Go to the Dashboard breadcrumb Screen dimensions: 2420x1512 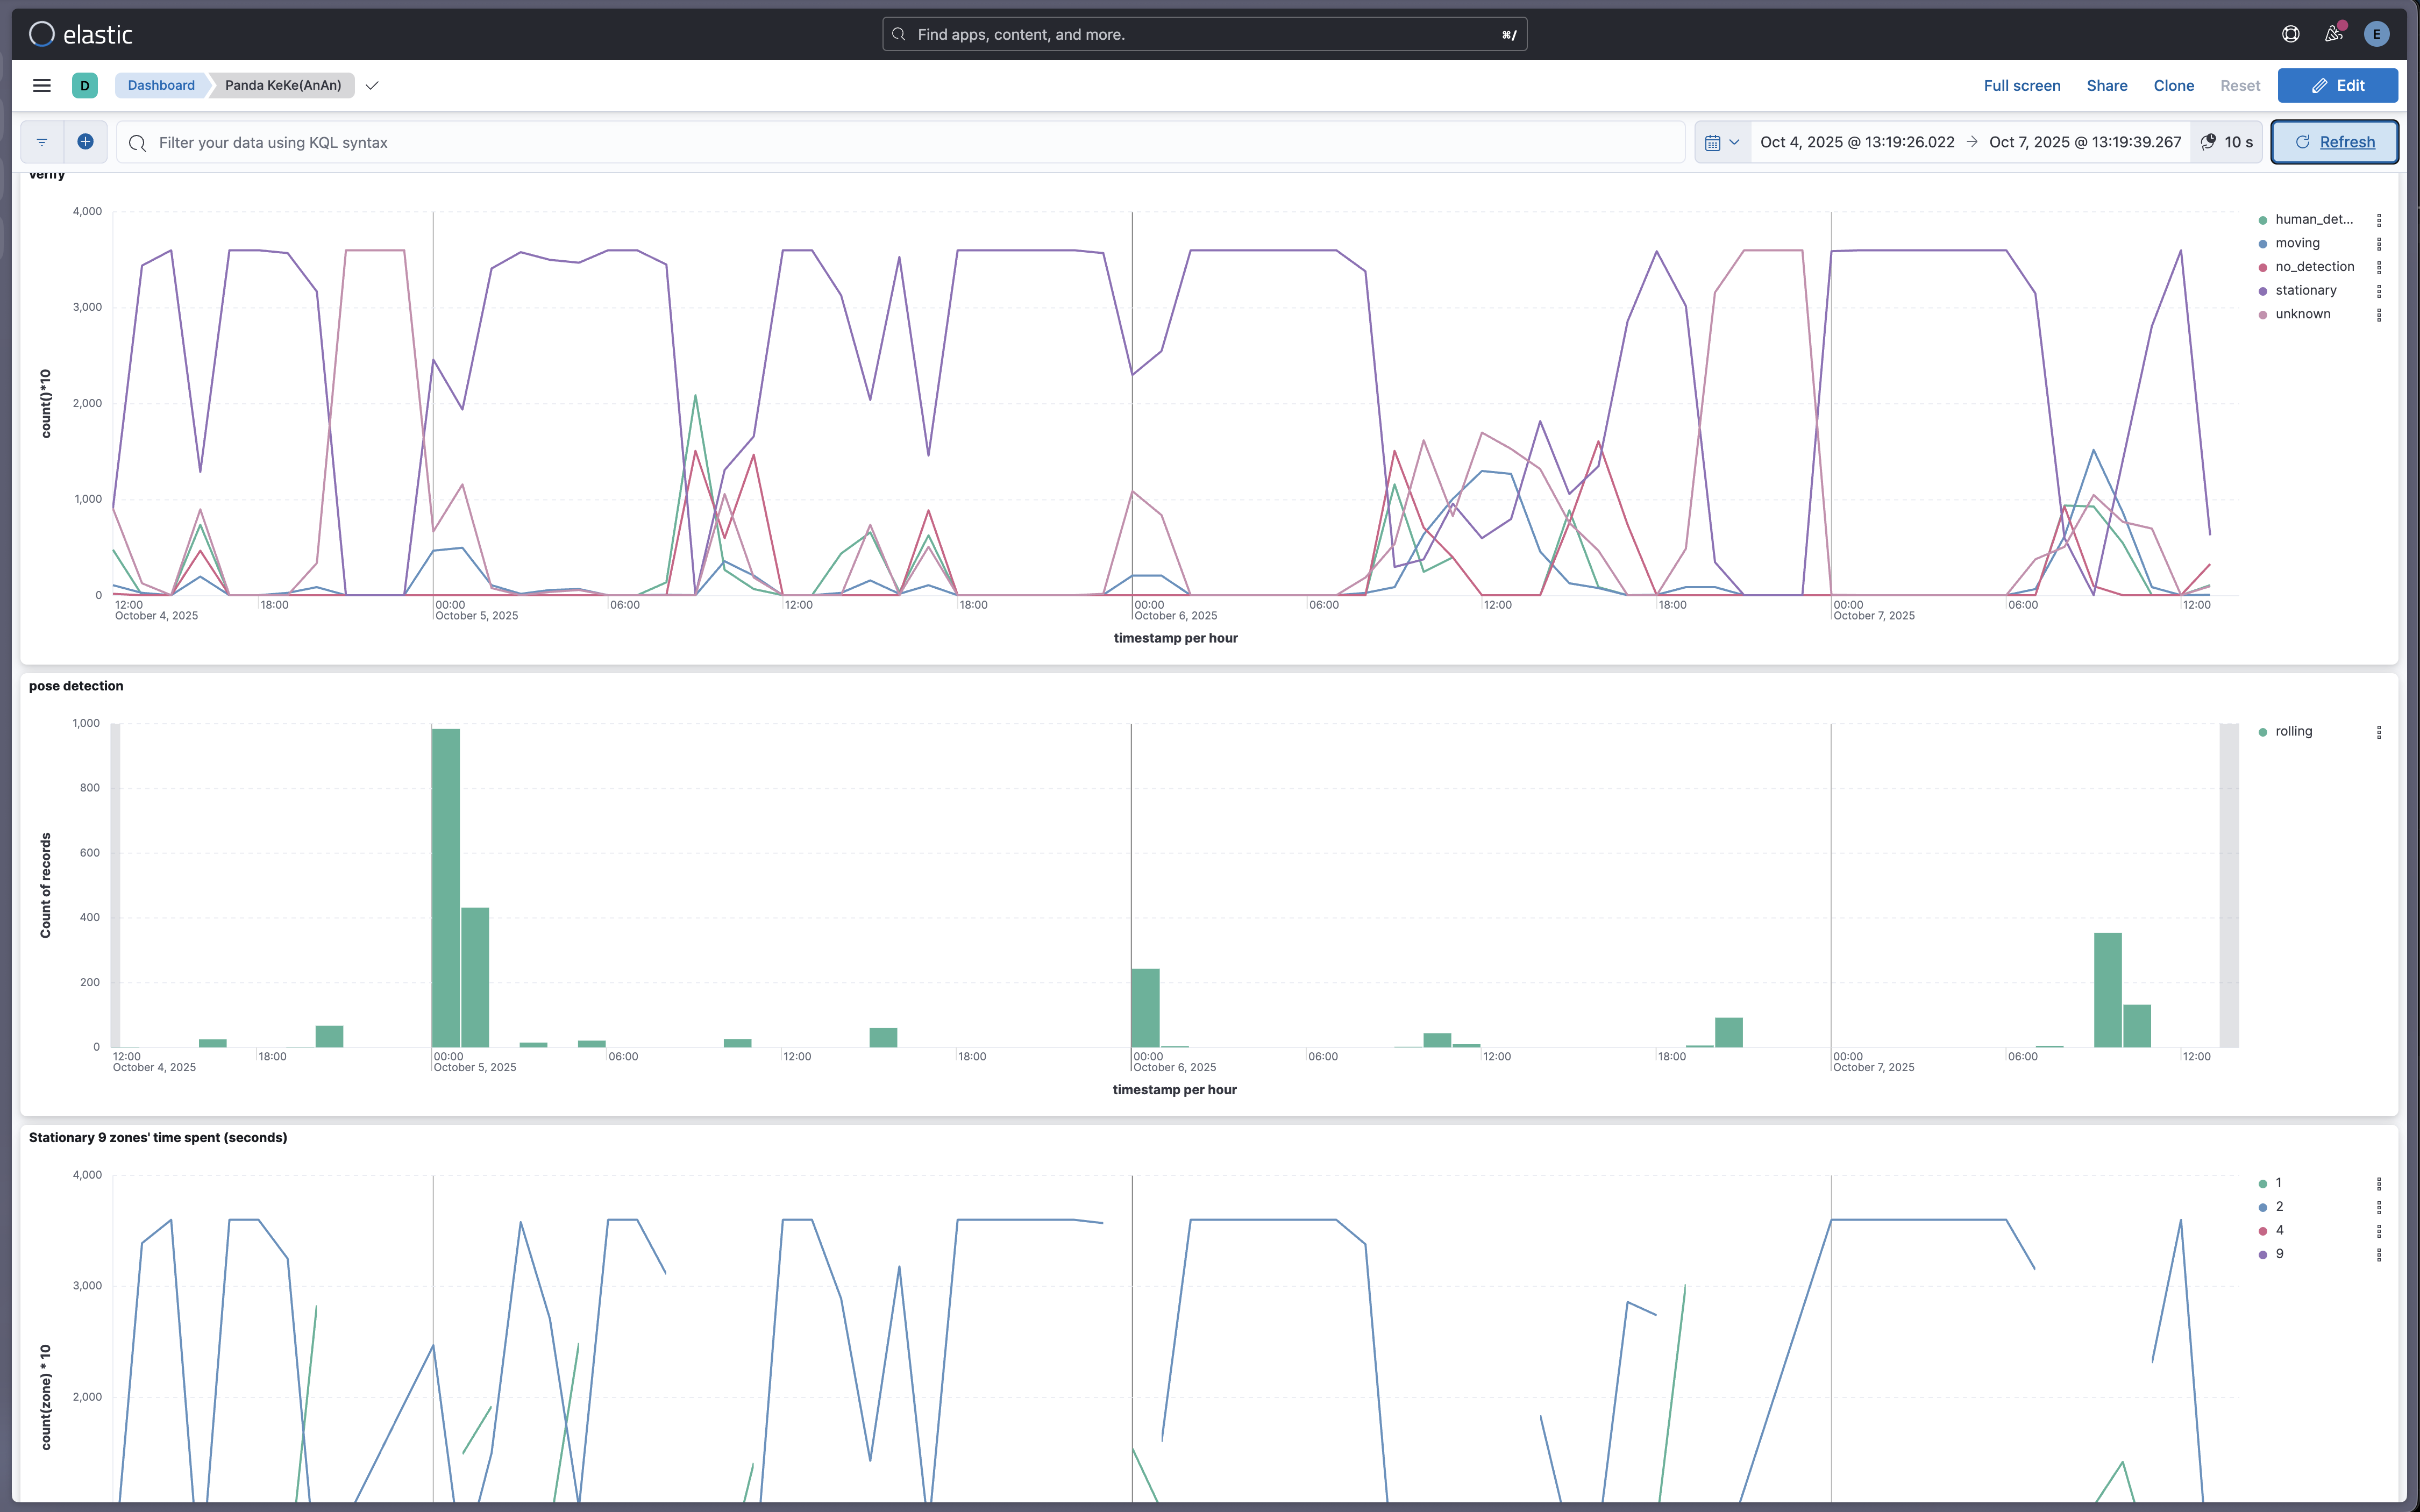(161, 85)
